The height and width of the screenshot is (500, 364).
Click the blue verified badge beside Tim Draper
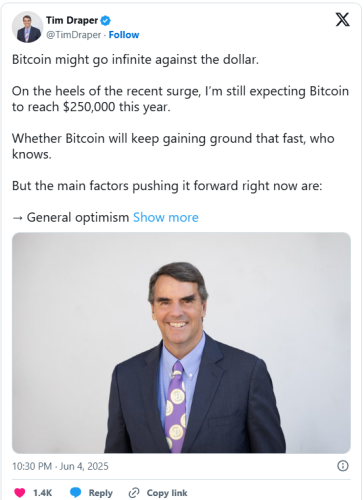pyautogui.click(x=105, y=21)
